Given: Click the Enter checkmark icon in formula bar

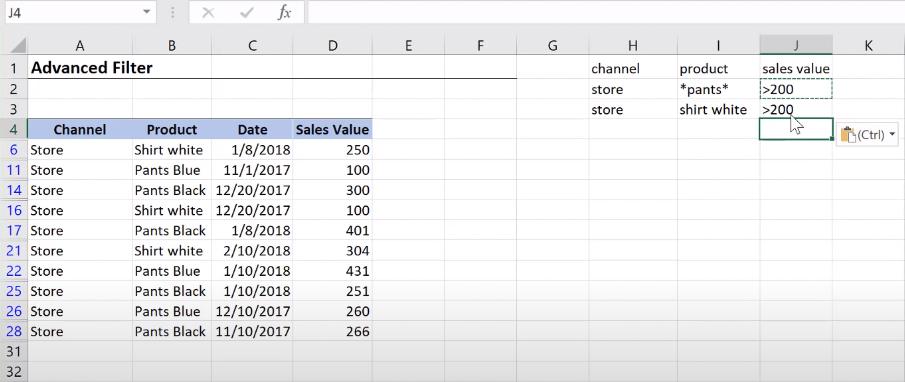Looking at the screenshot, I should 247,12.
